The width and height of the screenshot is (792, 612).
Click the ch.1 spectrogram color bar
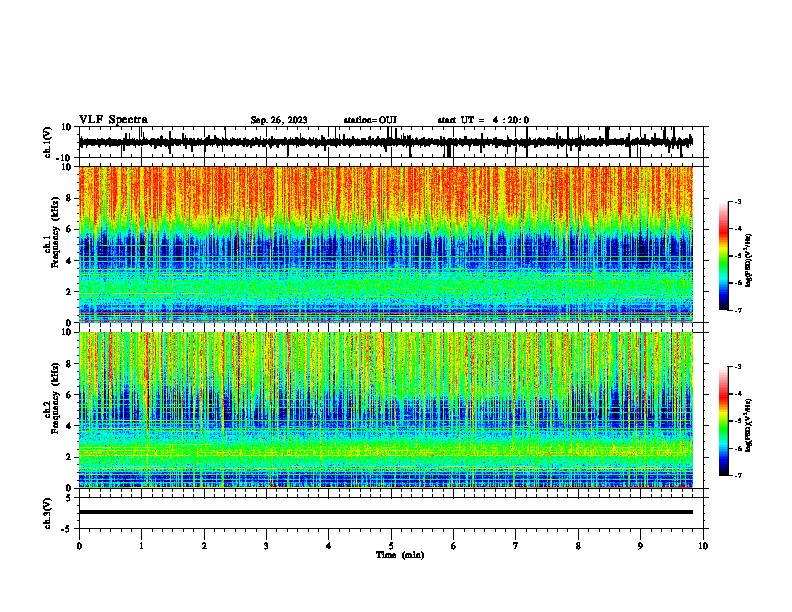[x=723, y=256]
